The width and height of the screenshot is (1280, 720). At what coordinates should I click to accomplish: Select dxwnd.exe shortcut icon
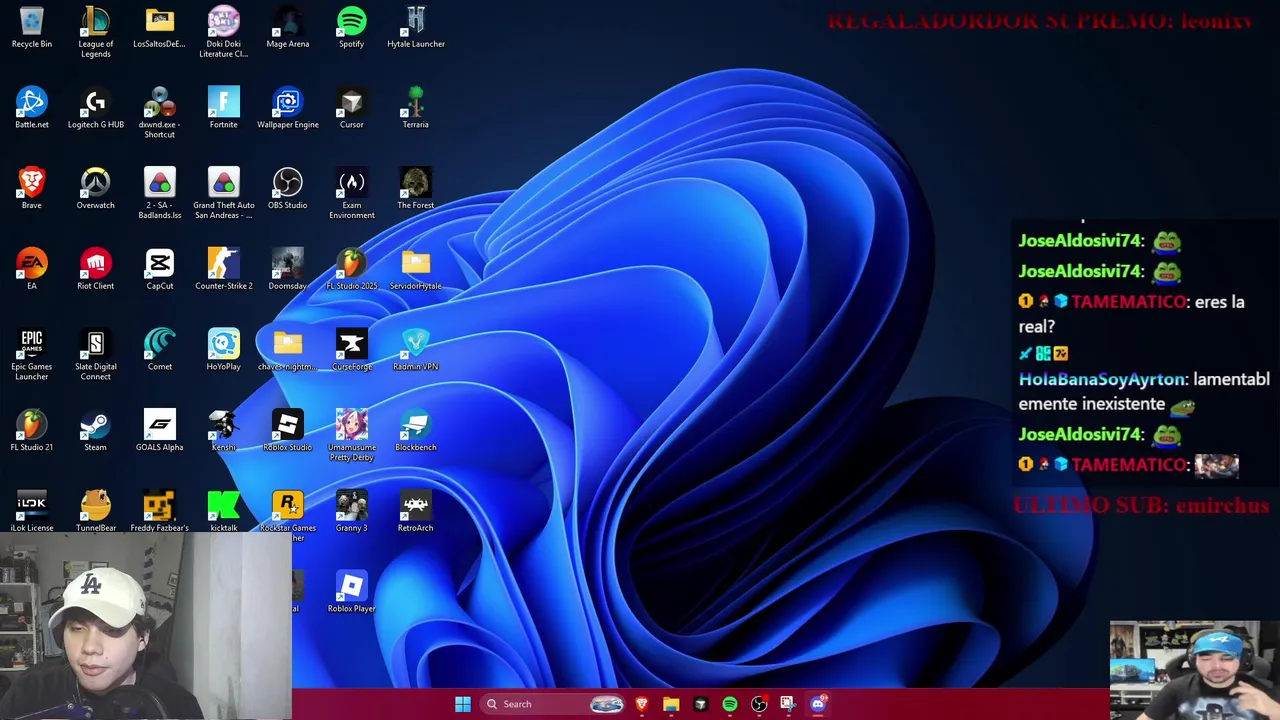point(160,113)
